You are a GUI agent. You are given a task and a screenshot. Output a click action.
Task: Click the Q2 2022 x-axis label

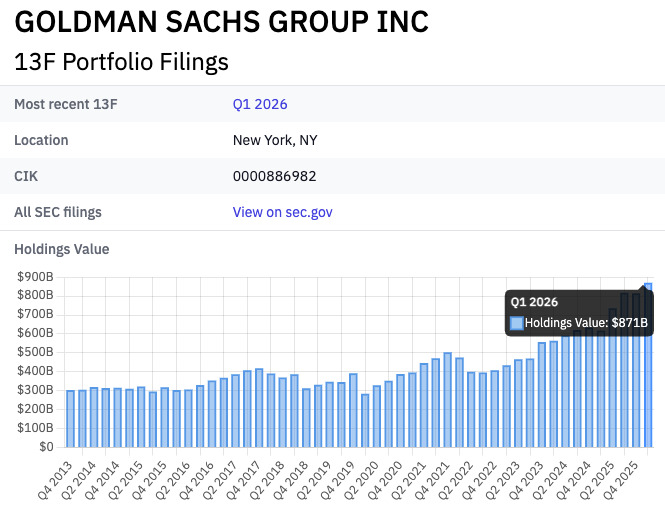[455, 480]
